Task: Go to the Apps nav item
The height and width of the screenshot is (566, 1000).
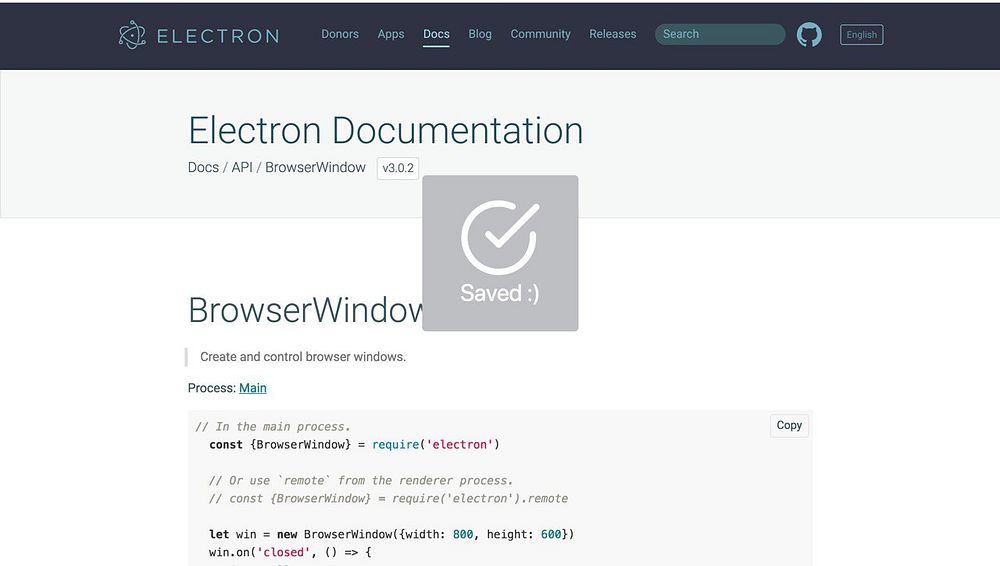Action: pos(391,34)
